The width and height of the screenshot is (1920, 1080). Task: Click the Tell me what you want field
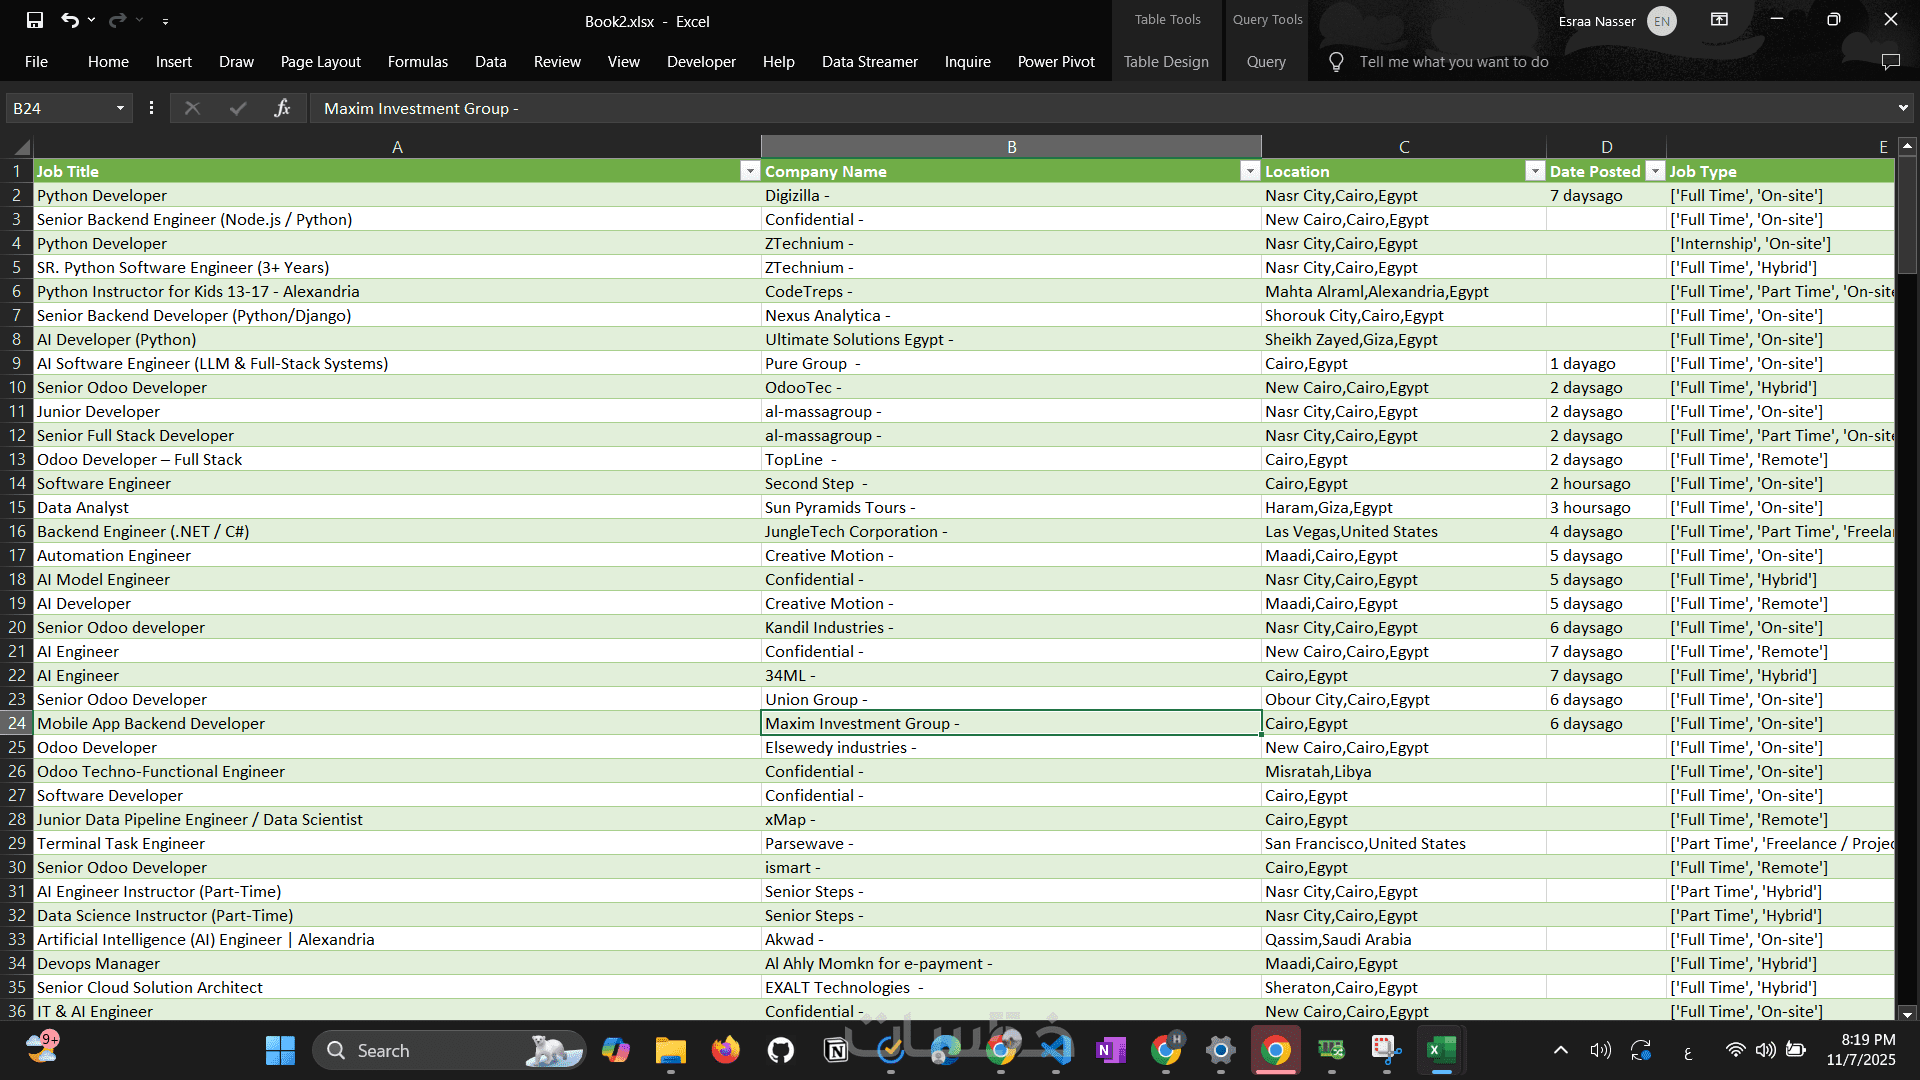[x=1453, y=62]
